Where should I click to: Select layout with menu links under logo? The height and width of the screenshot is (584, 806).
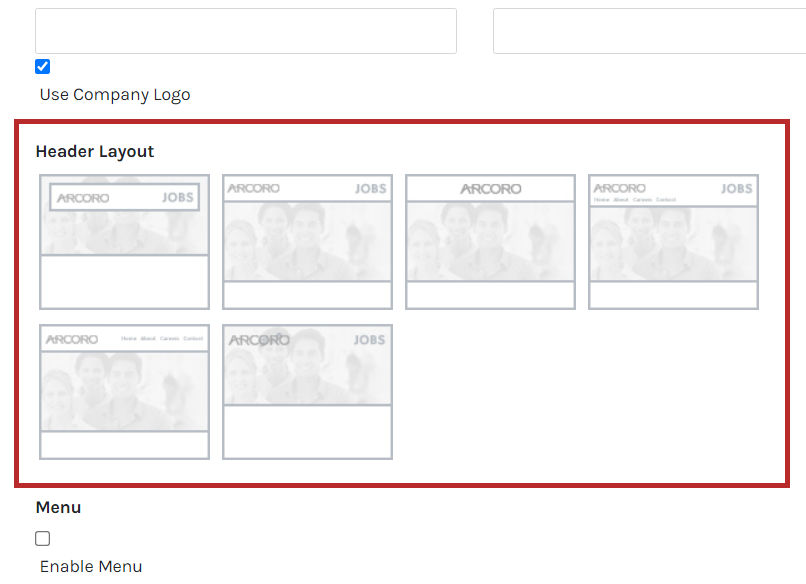[673, 242]
